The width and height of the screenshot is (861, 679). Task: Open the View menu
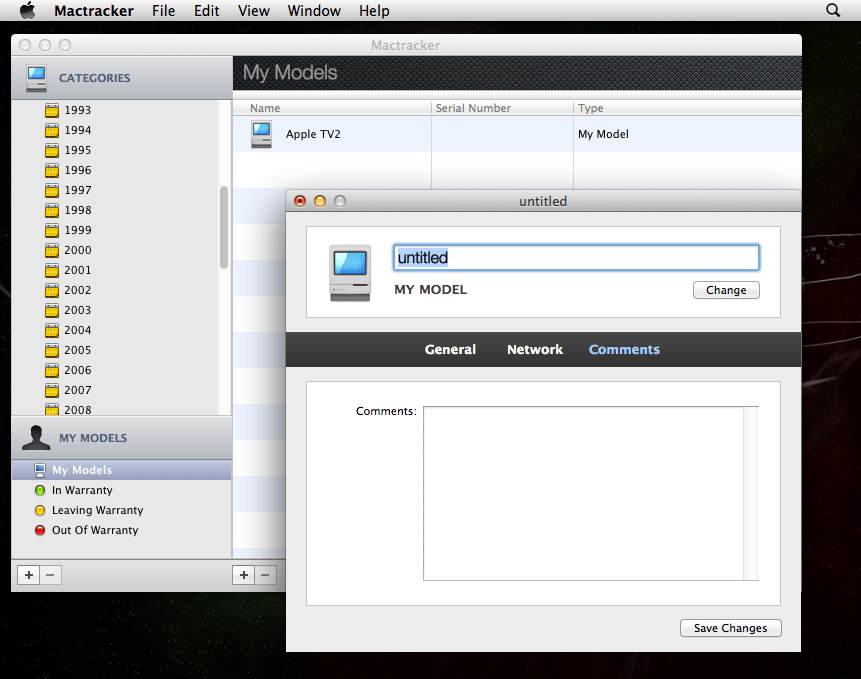pos(254,10)
